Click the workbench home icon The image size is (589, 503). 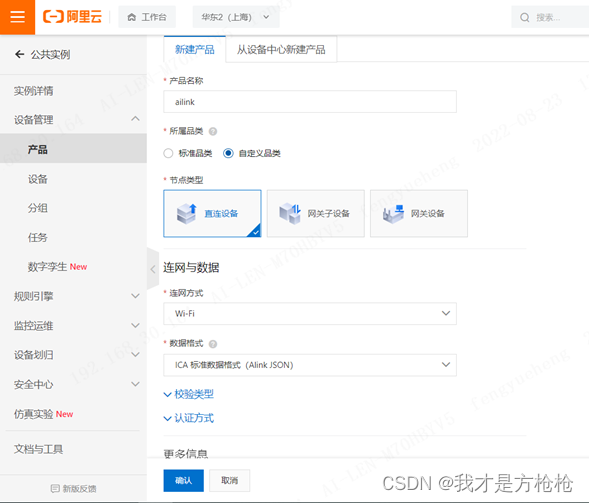pyautogui.click(x=131, y=17)
